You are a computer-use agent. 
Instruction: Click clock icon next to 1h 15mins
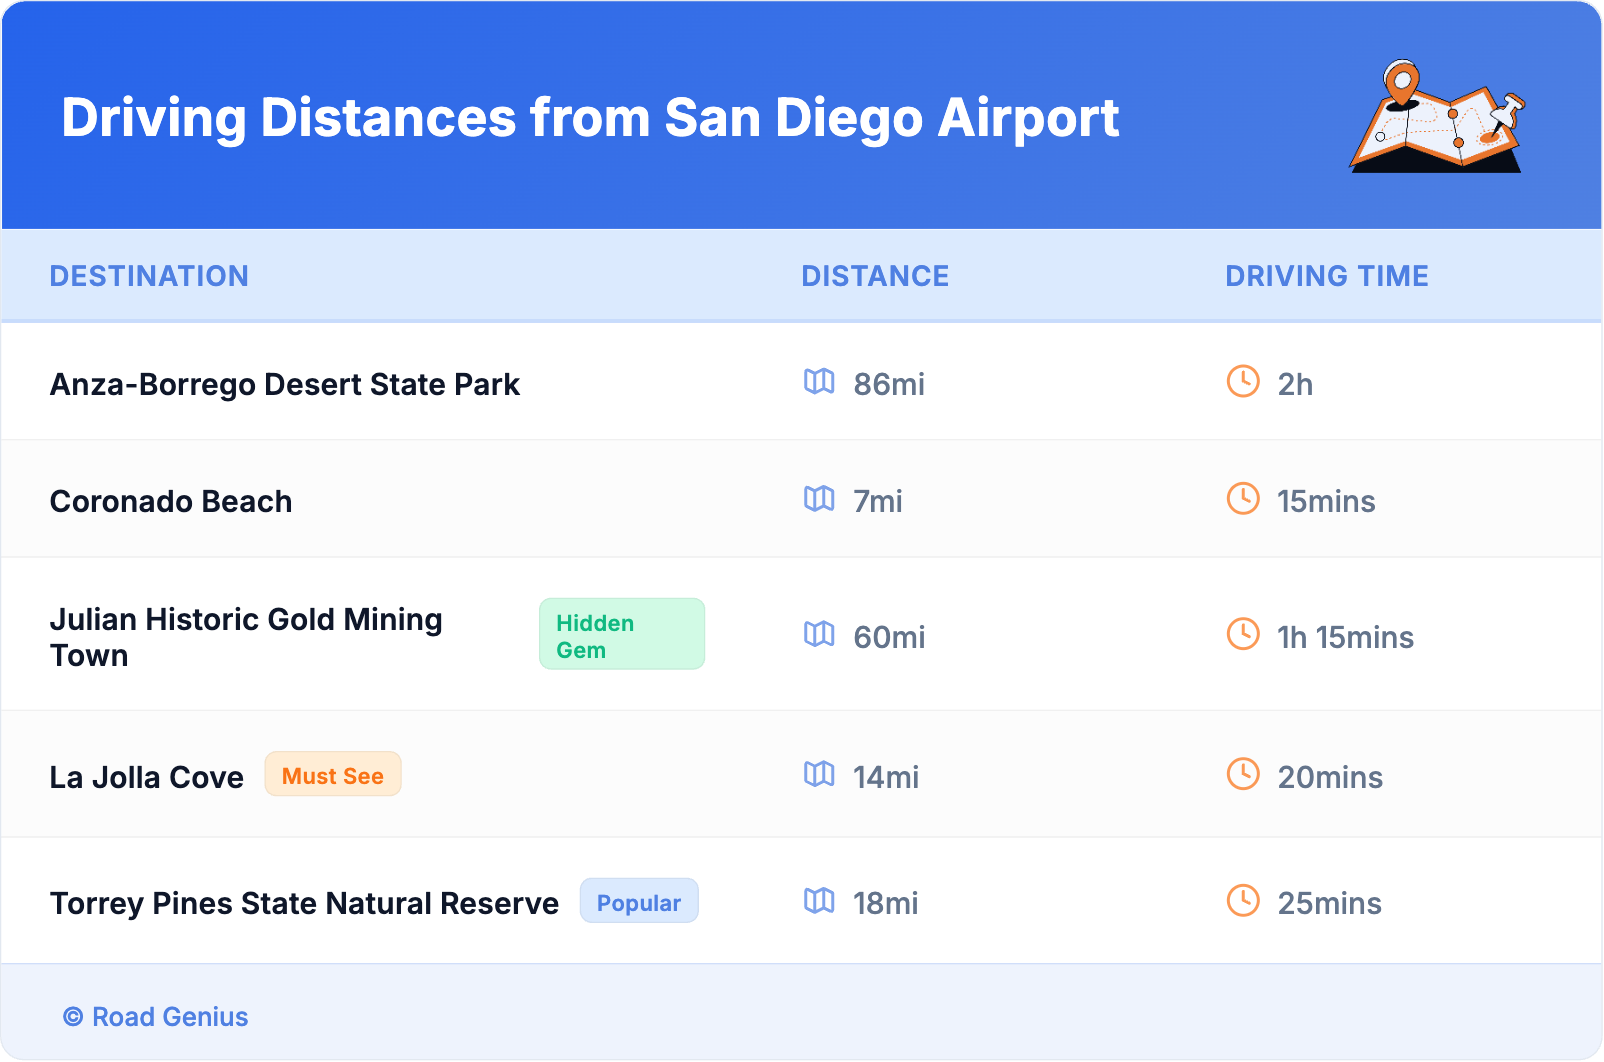pyautogui.click(x=1243, y=635)
